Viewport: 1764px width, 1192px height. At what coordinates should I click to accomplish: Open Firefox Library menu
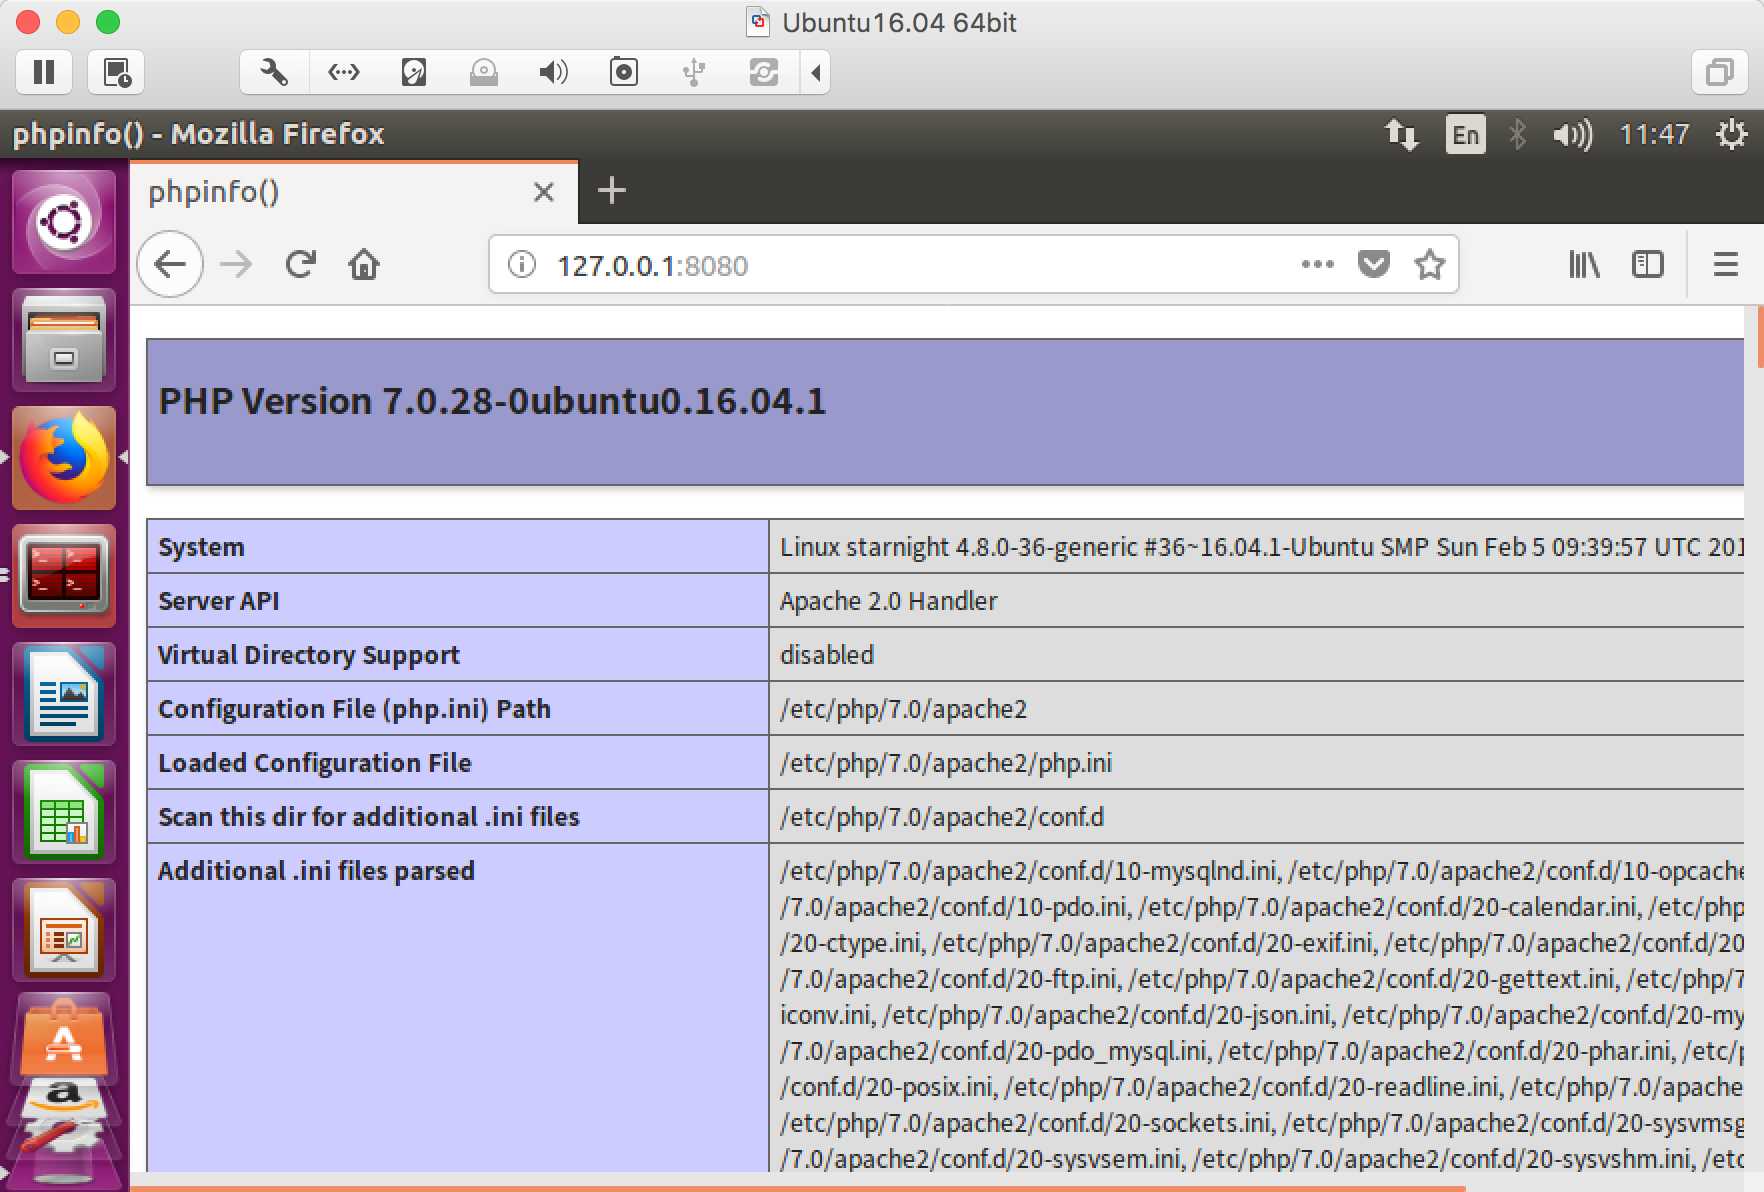1584,264
